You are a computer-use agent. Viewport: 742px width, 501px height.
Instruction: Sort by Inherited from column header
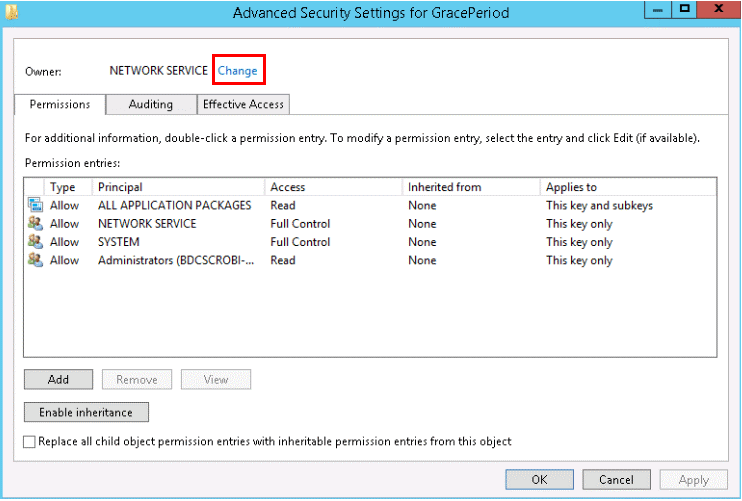click(471, 187)
